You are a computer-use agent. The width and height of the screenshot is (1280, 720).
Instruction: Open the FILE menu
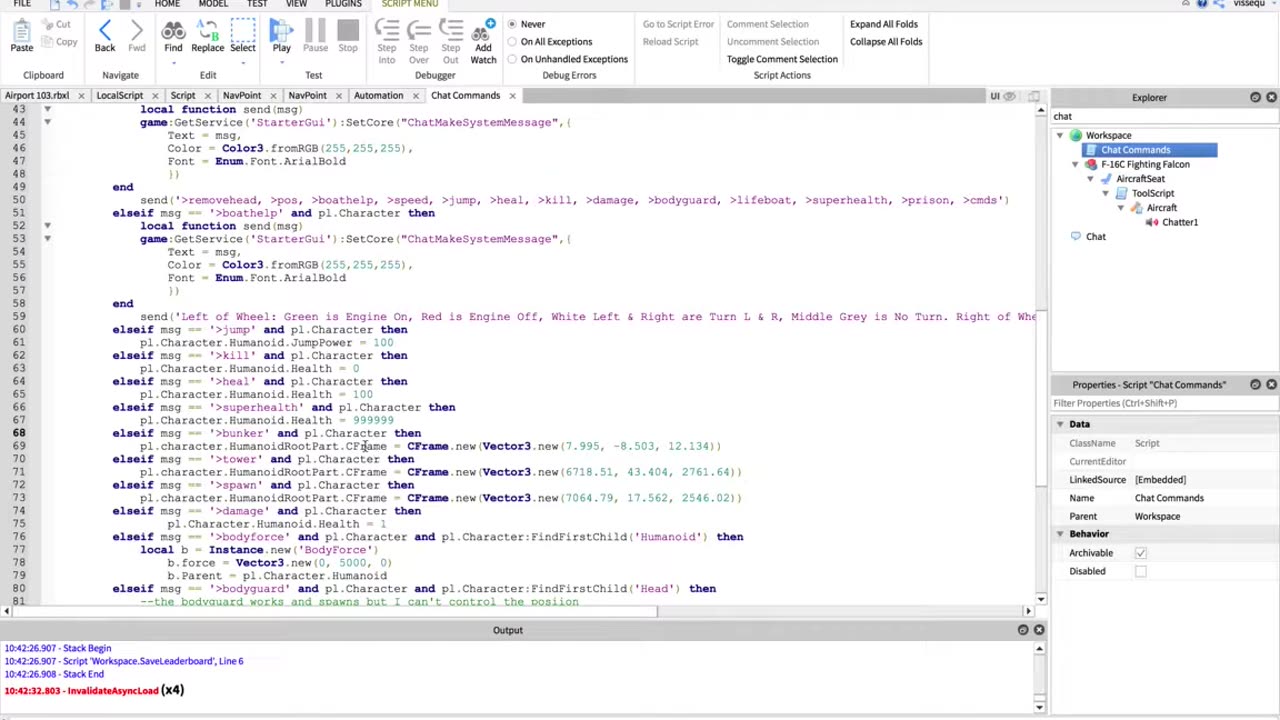pyautogui.click(x=21, y=4)
